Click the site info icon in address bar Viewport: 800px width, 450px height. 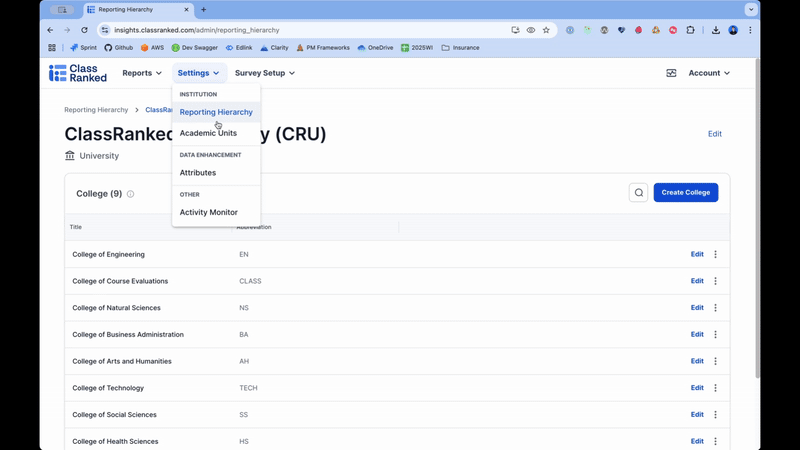(105, 30)
